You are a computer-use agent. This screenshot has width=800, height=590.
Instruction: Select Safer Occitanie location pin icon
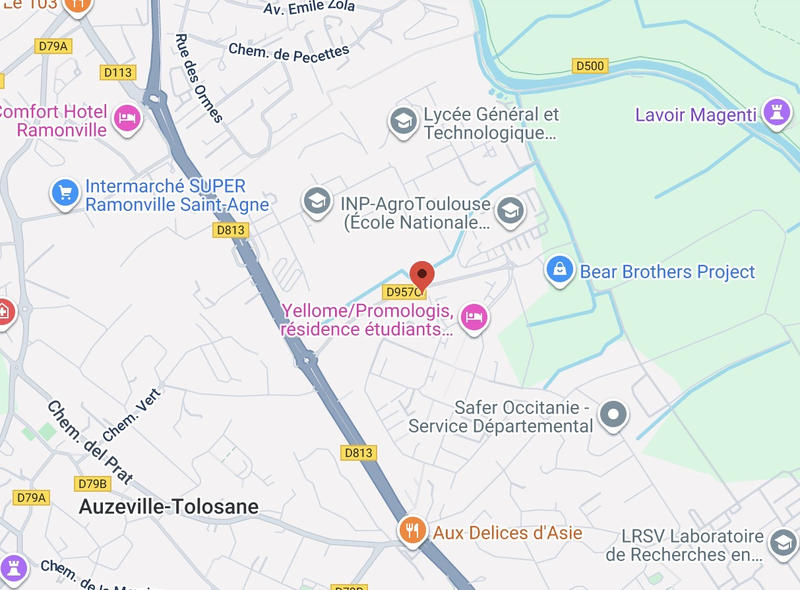click(613, 415)
